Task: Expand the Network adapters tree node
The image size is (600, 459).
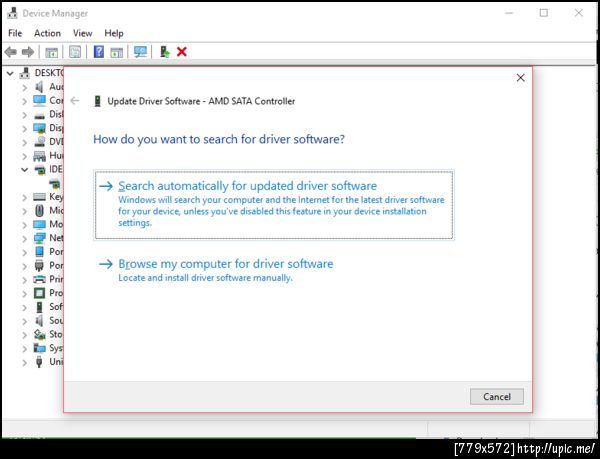Action: pyautogui.click(x=24, y=238)
